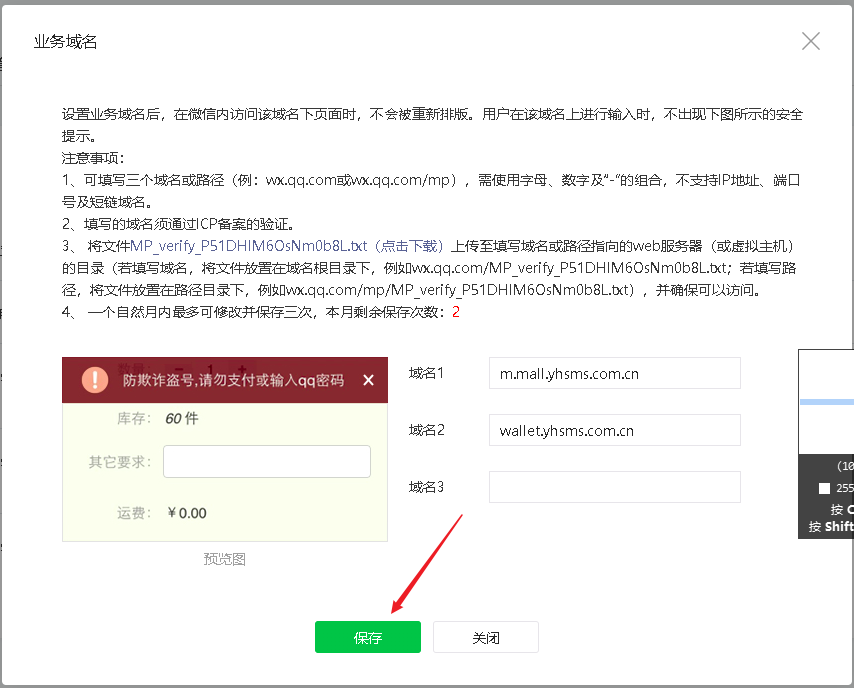The image size is (854, 688).
Task: Click the 域名1 label
Action: pyautogui.click(x=426, y=373)
